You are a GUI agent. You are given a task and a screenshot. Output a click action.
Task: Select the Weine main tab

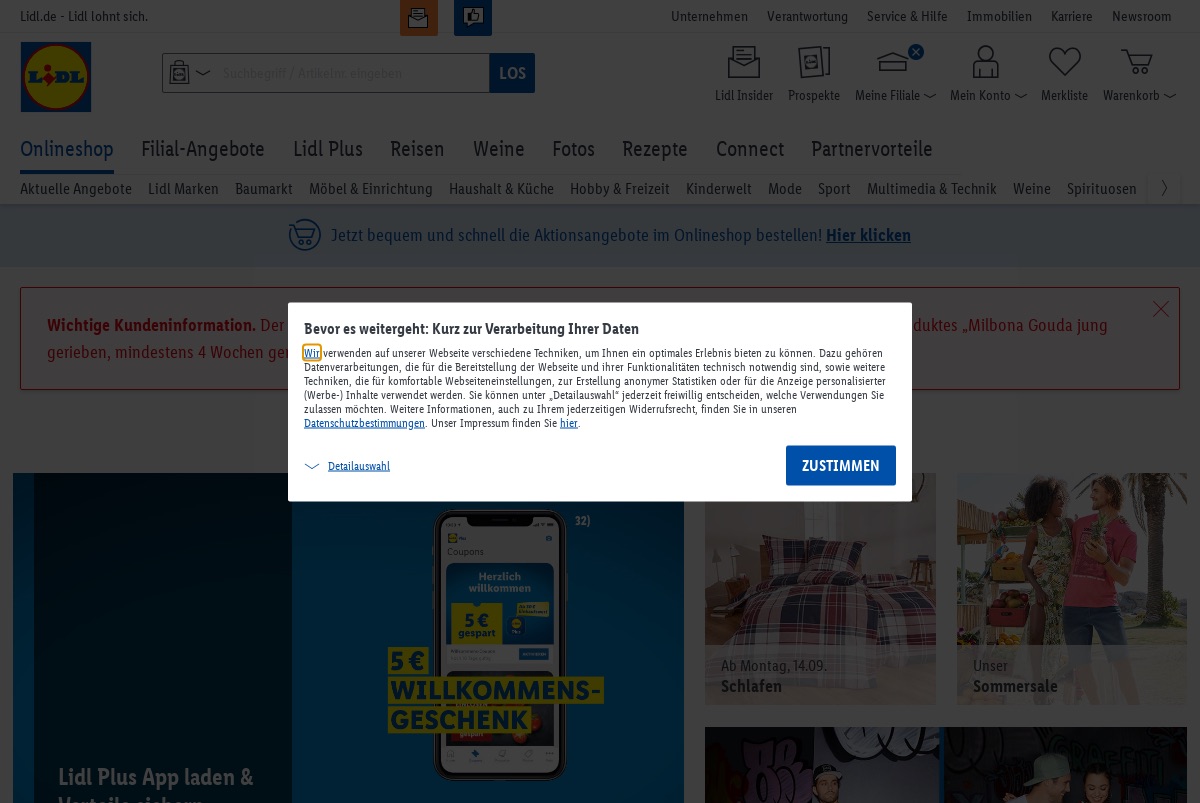point(499,149)
